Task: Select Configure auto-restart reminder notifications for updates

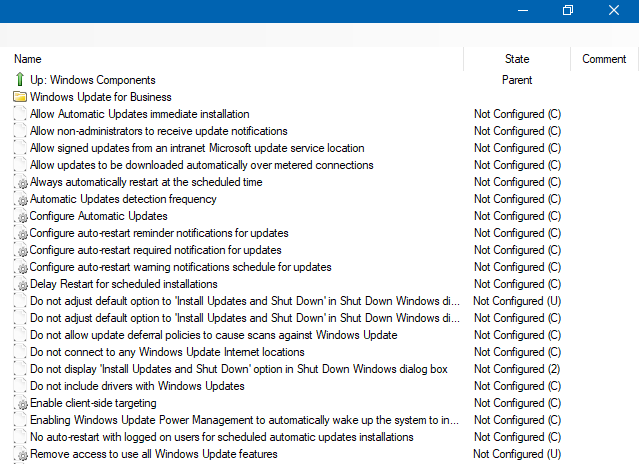Action: (x=159, y=233)
